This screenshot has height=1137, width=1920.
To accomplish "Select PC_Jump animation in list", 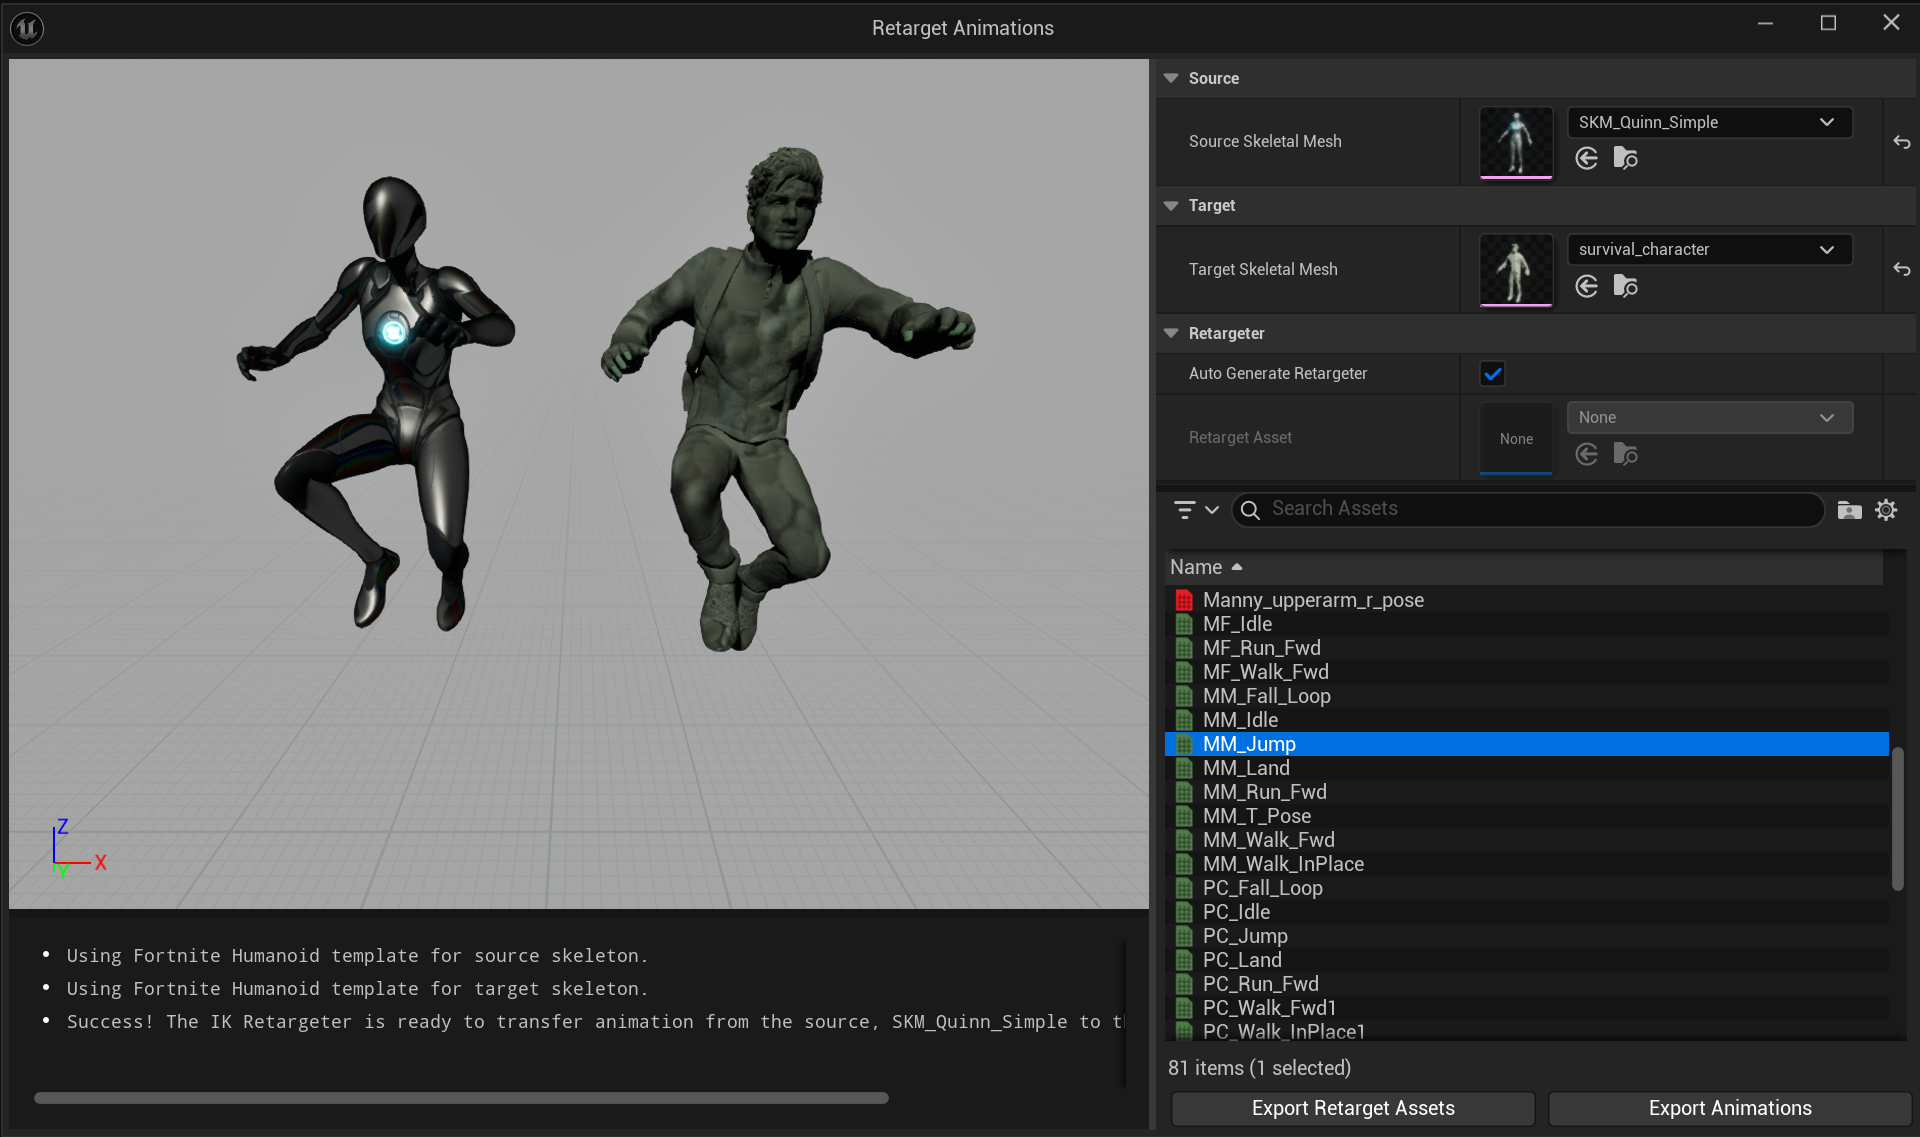I will coord(1245,936).
